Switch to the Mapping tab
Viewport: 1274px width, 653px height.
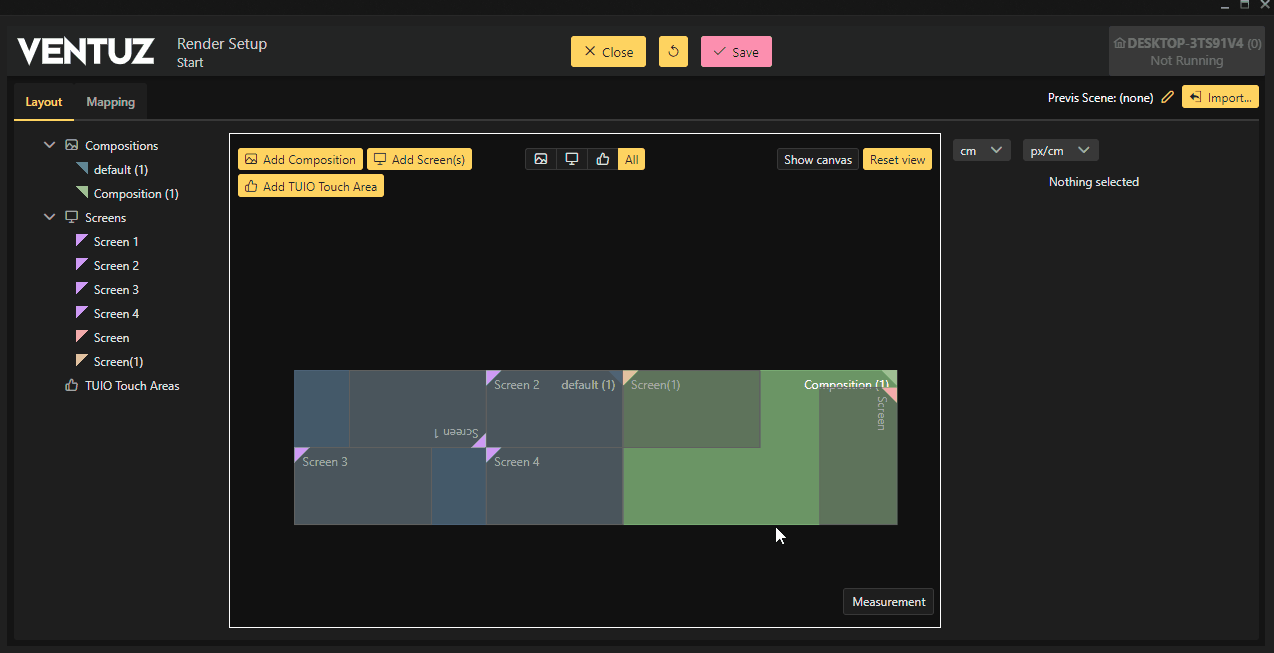click(x=110, y=102)
